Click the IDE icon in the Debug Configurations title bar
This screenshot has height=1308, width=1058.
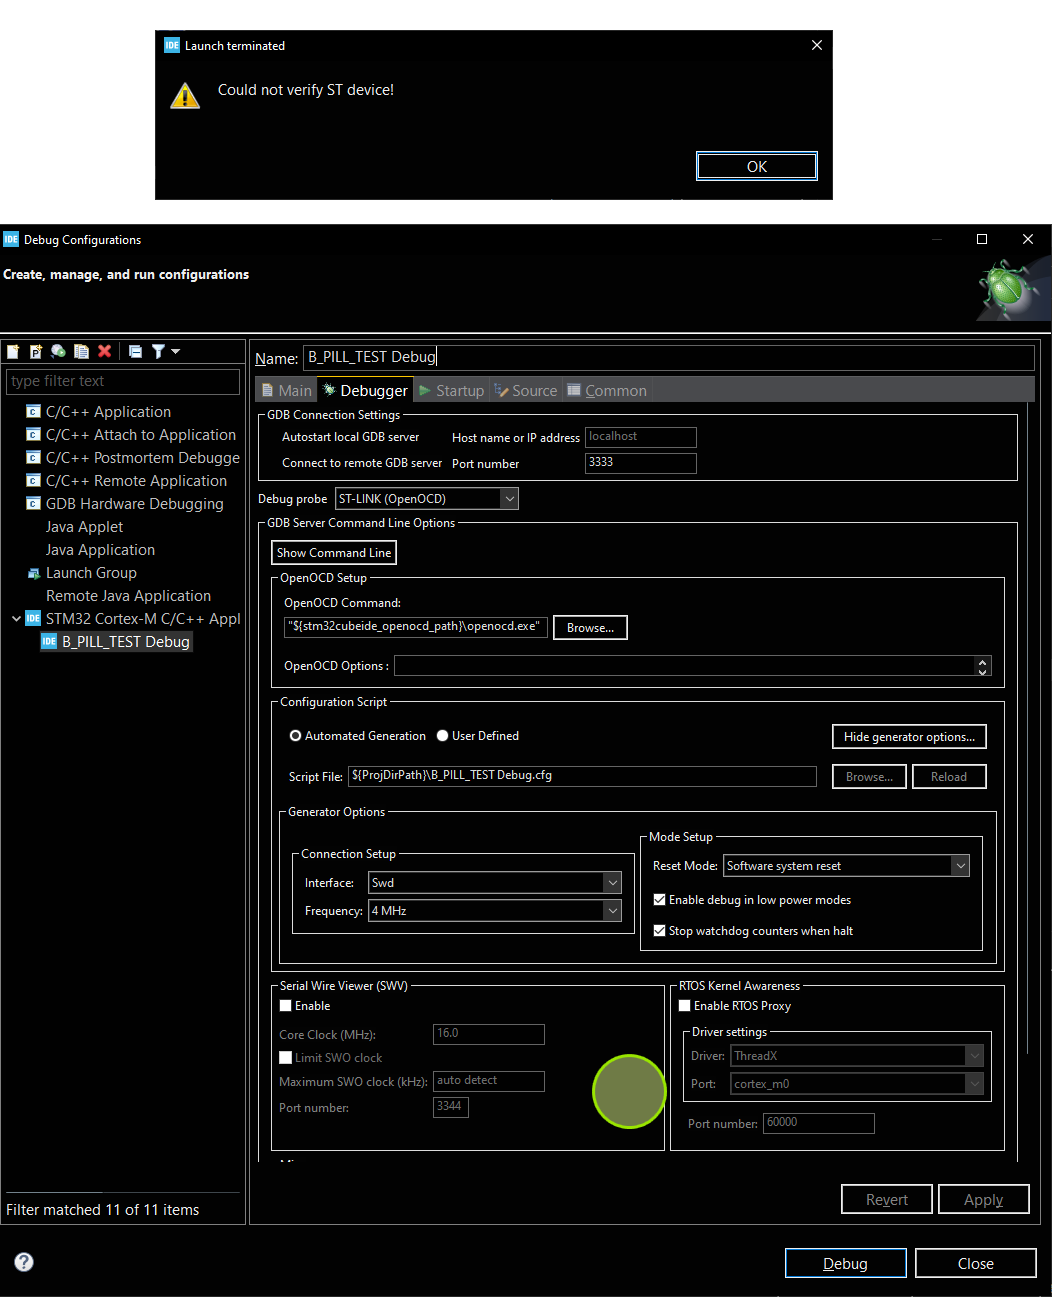[x=11, y=239]
